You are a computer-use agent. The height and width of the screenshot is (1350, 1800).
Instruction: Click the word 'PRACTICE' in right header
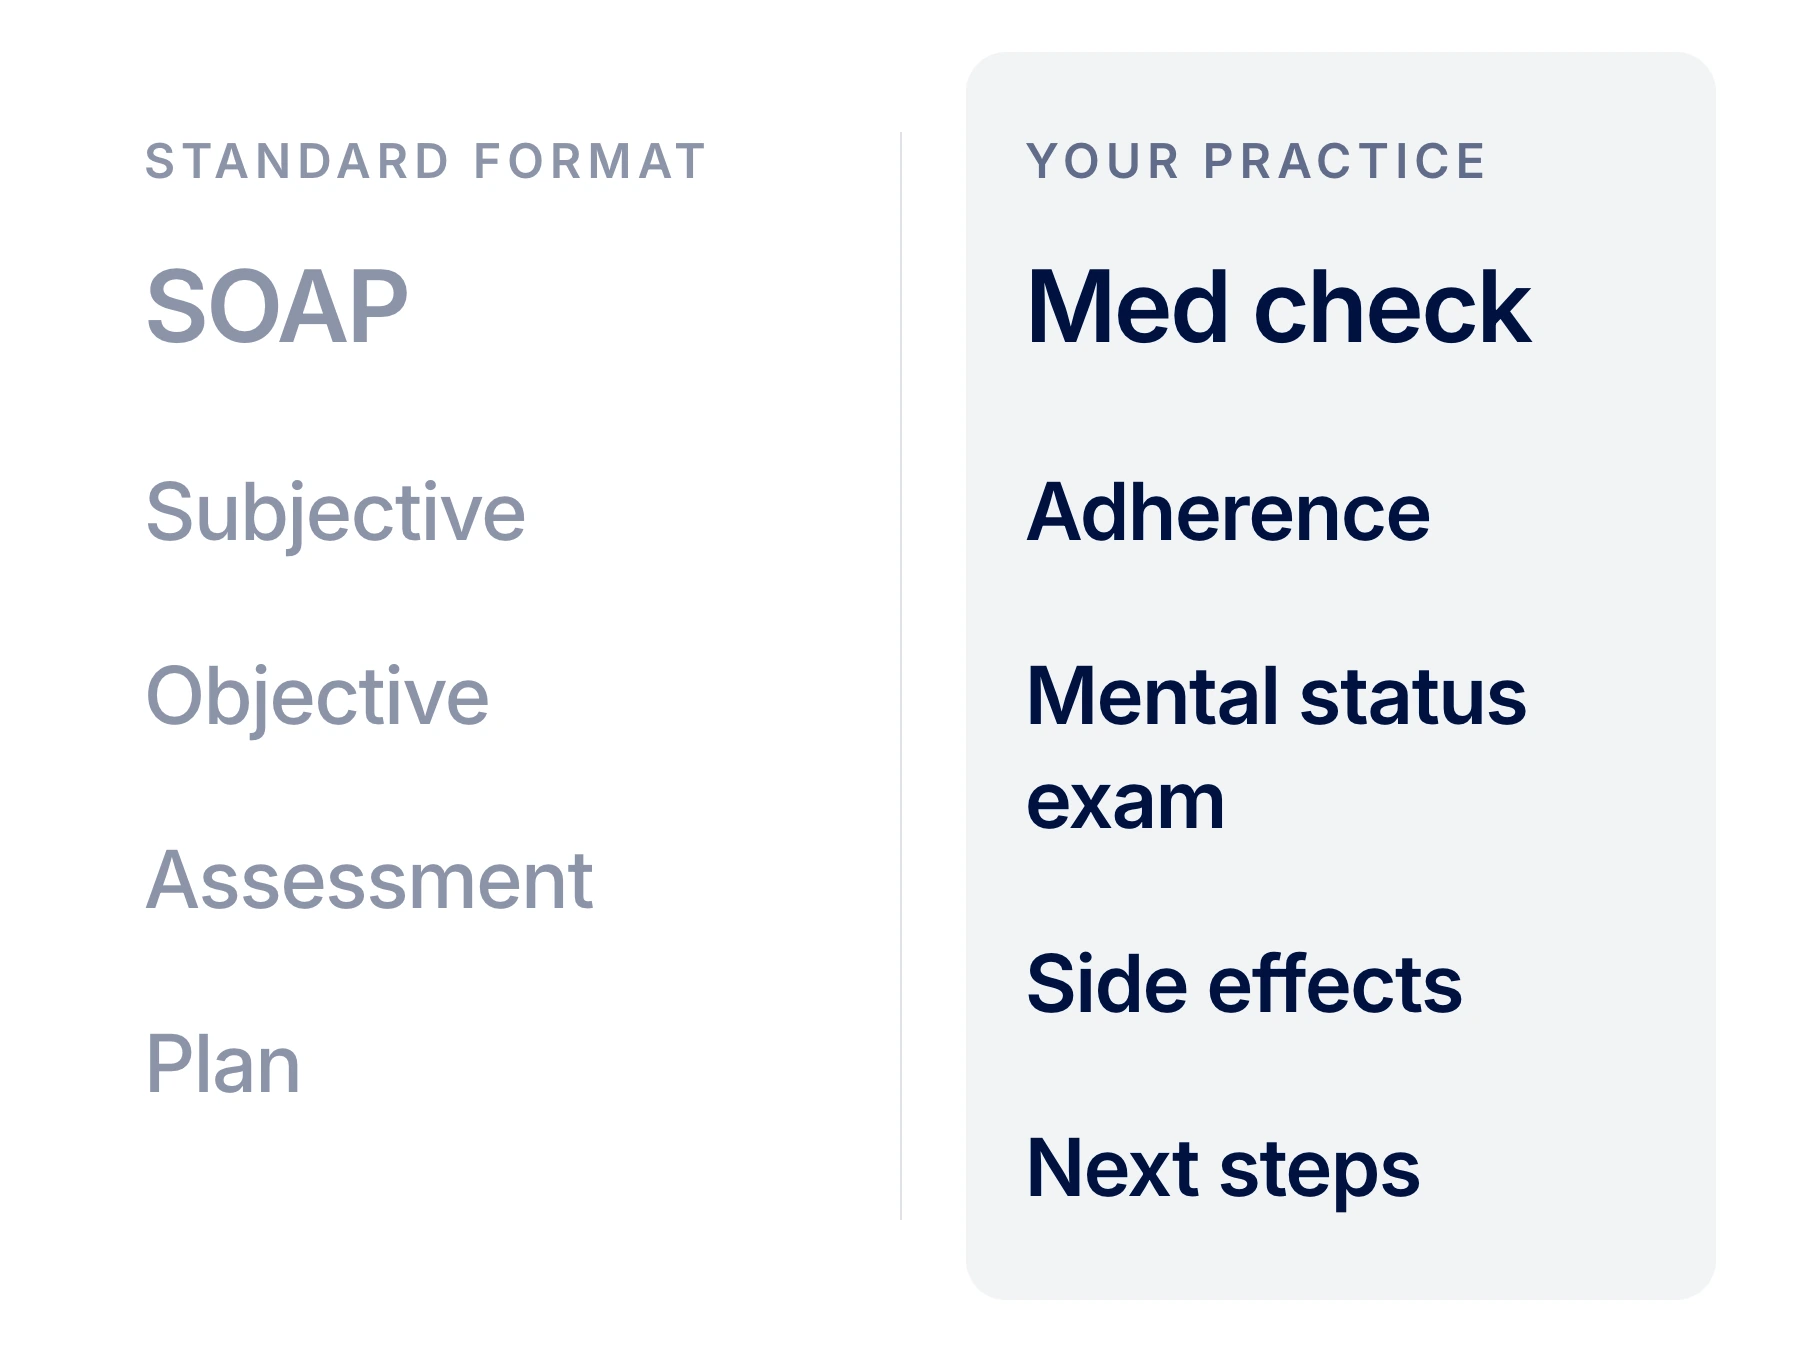point(1344,162)
